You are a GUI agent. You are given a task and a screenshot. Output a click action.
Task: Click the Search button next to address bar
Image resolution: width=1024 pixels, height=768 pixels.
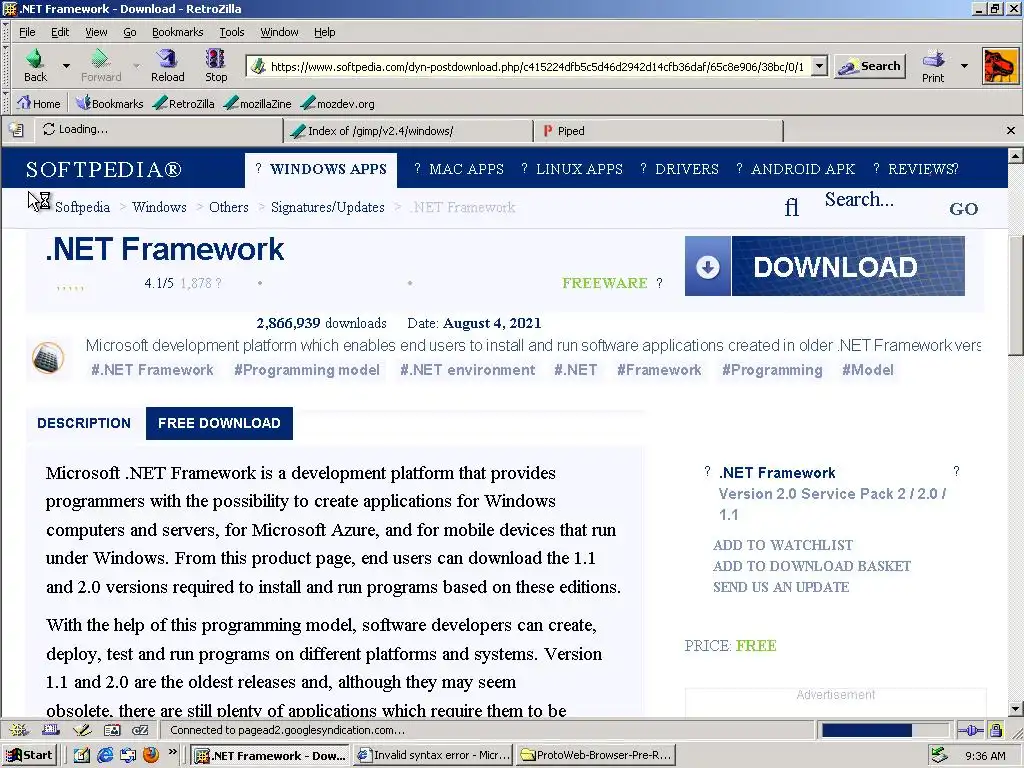870,66
